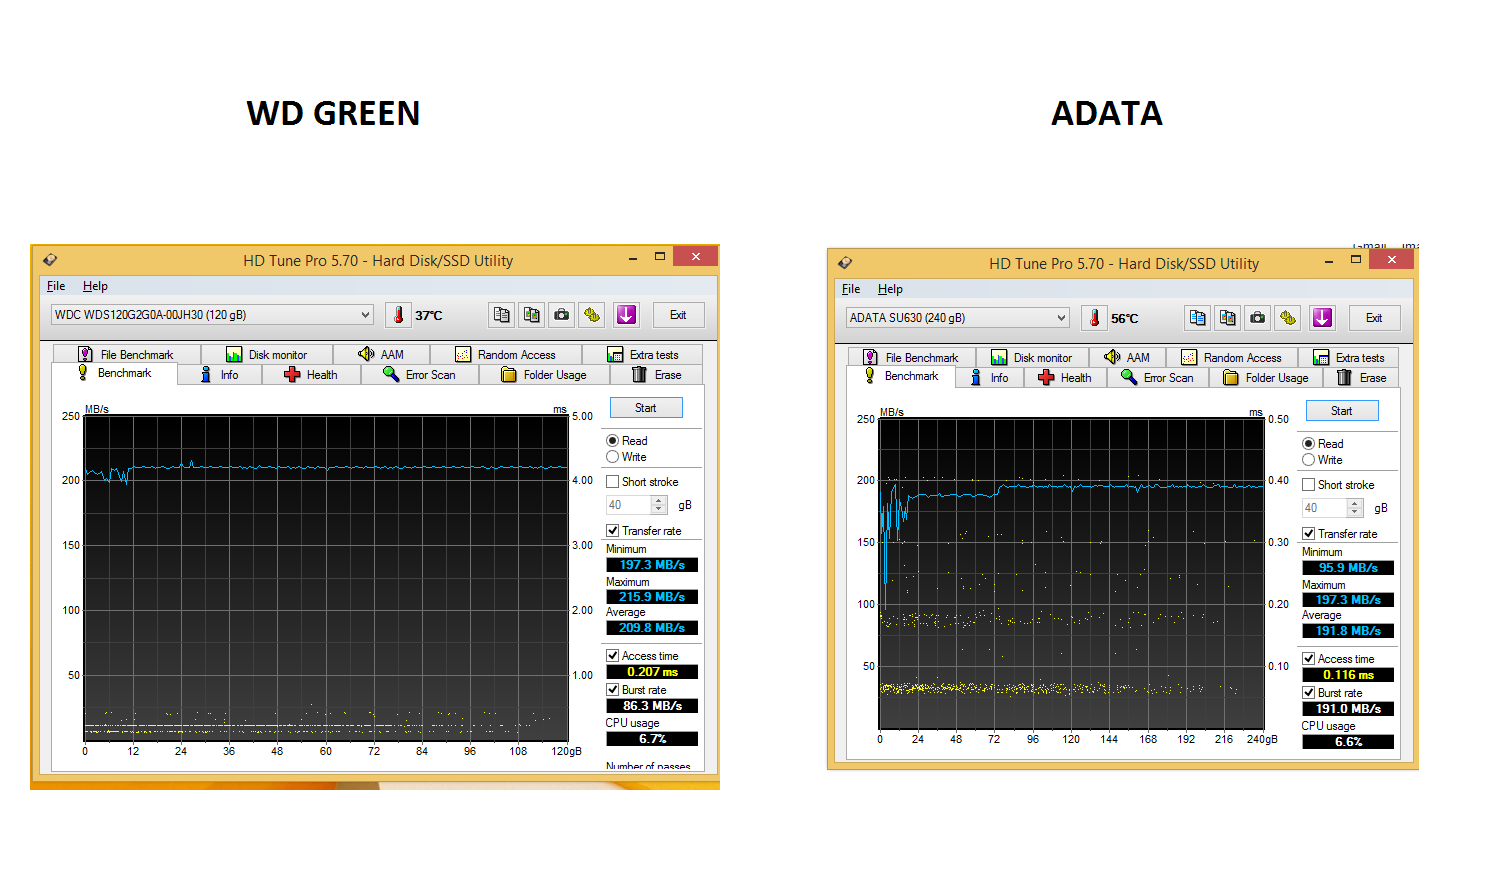The height and width of the screenshot is (886, 1498).
Task: Click Start button in WD Green window
Action: 646,408
